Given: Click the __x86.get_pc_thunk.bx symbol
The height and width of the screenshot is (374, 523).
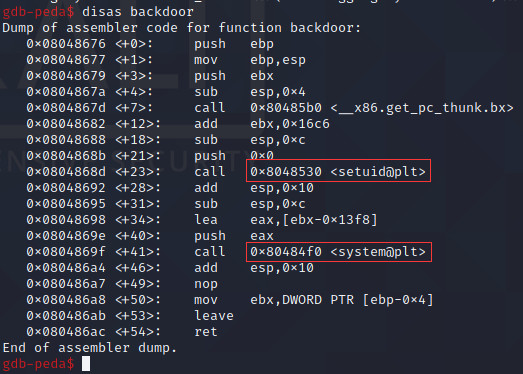Looking at the screenshot, I should (422, 108).
